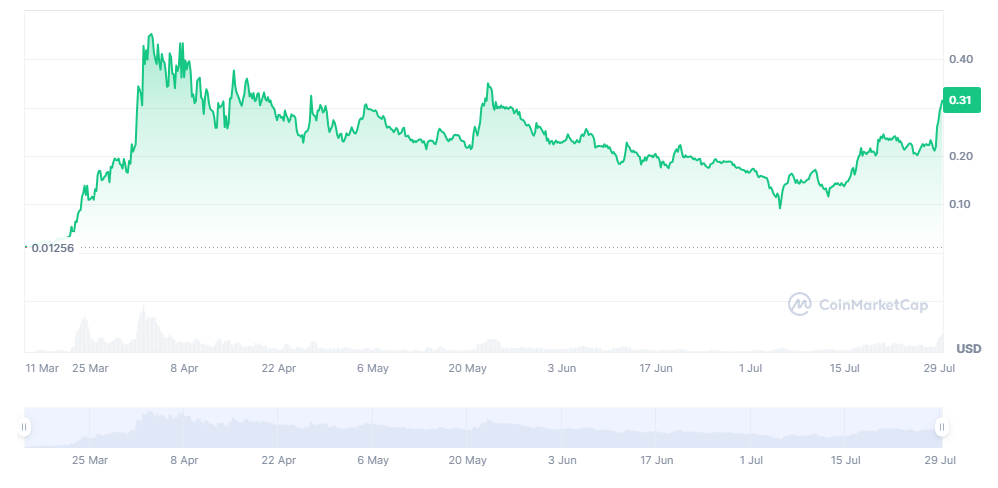This screenshot has height=488, width=998.
Task: Click the early April price peak on chart
Action: tap(150, 36)
